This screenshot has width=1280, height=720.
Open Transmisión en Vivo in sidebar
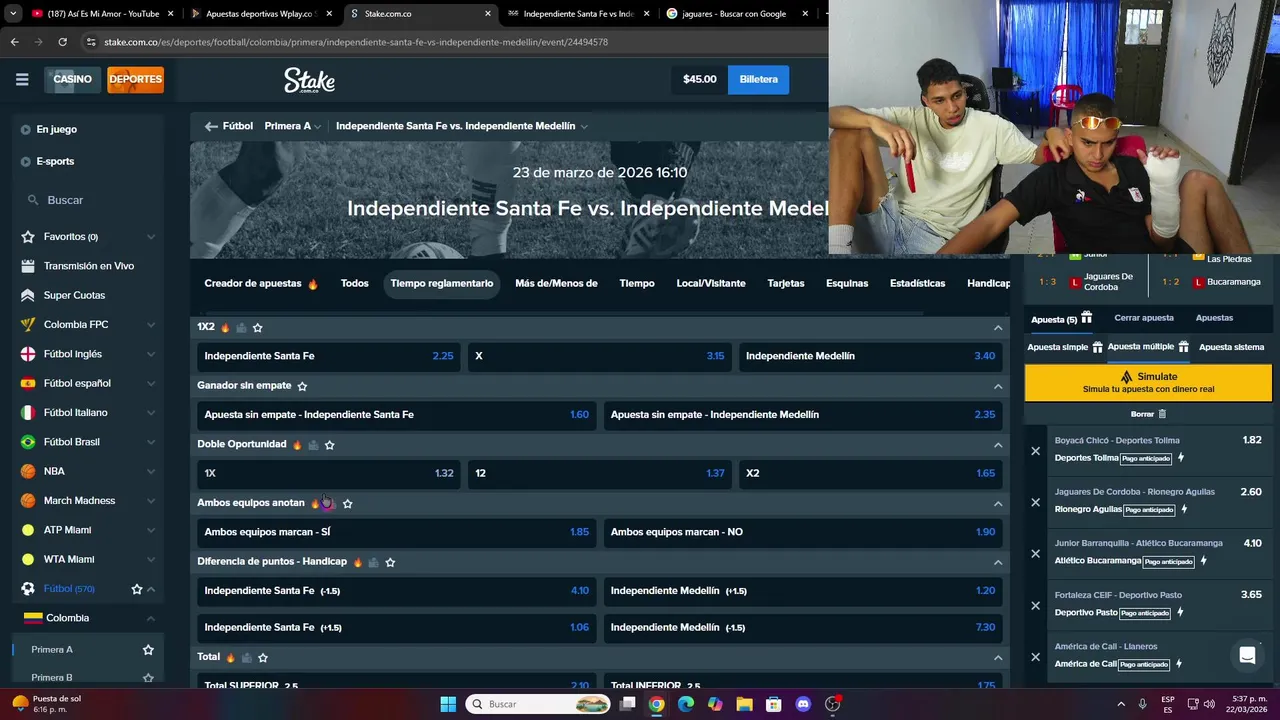coord(88,266)
